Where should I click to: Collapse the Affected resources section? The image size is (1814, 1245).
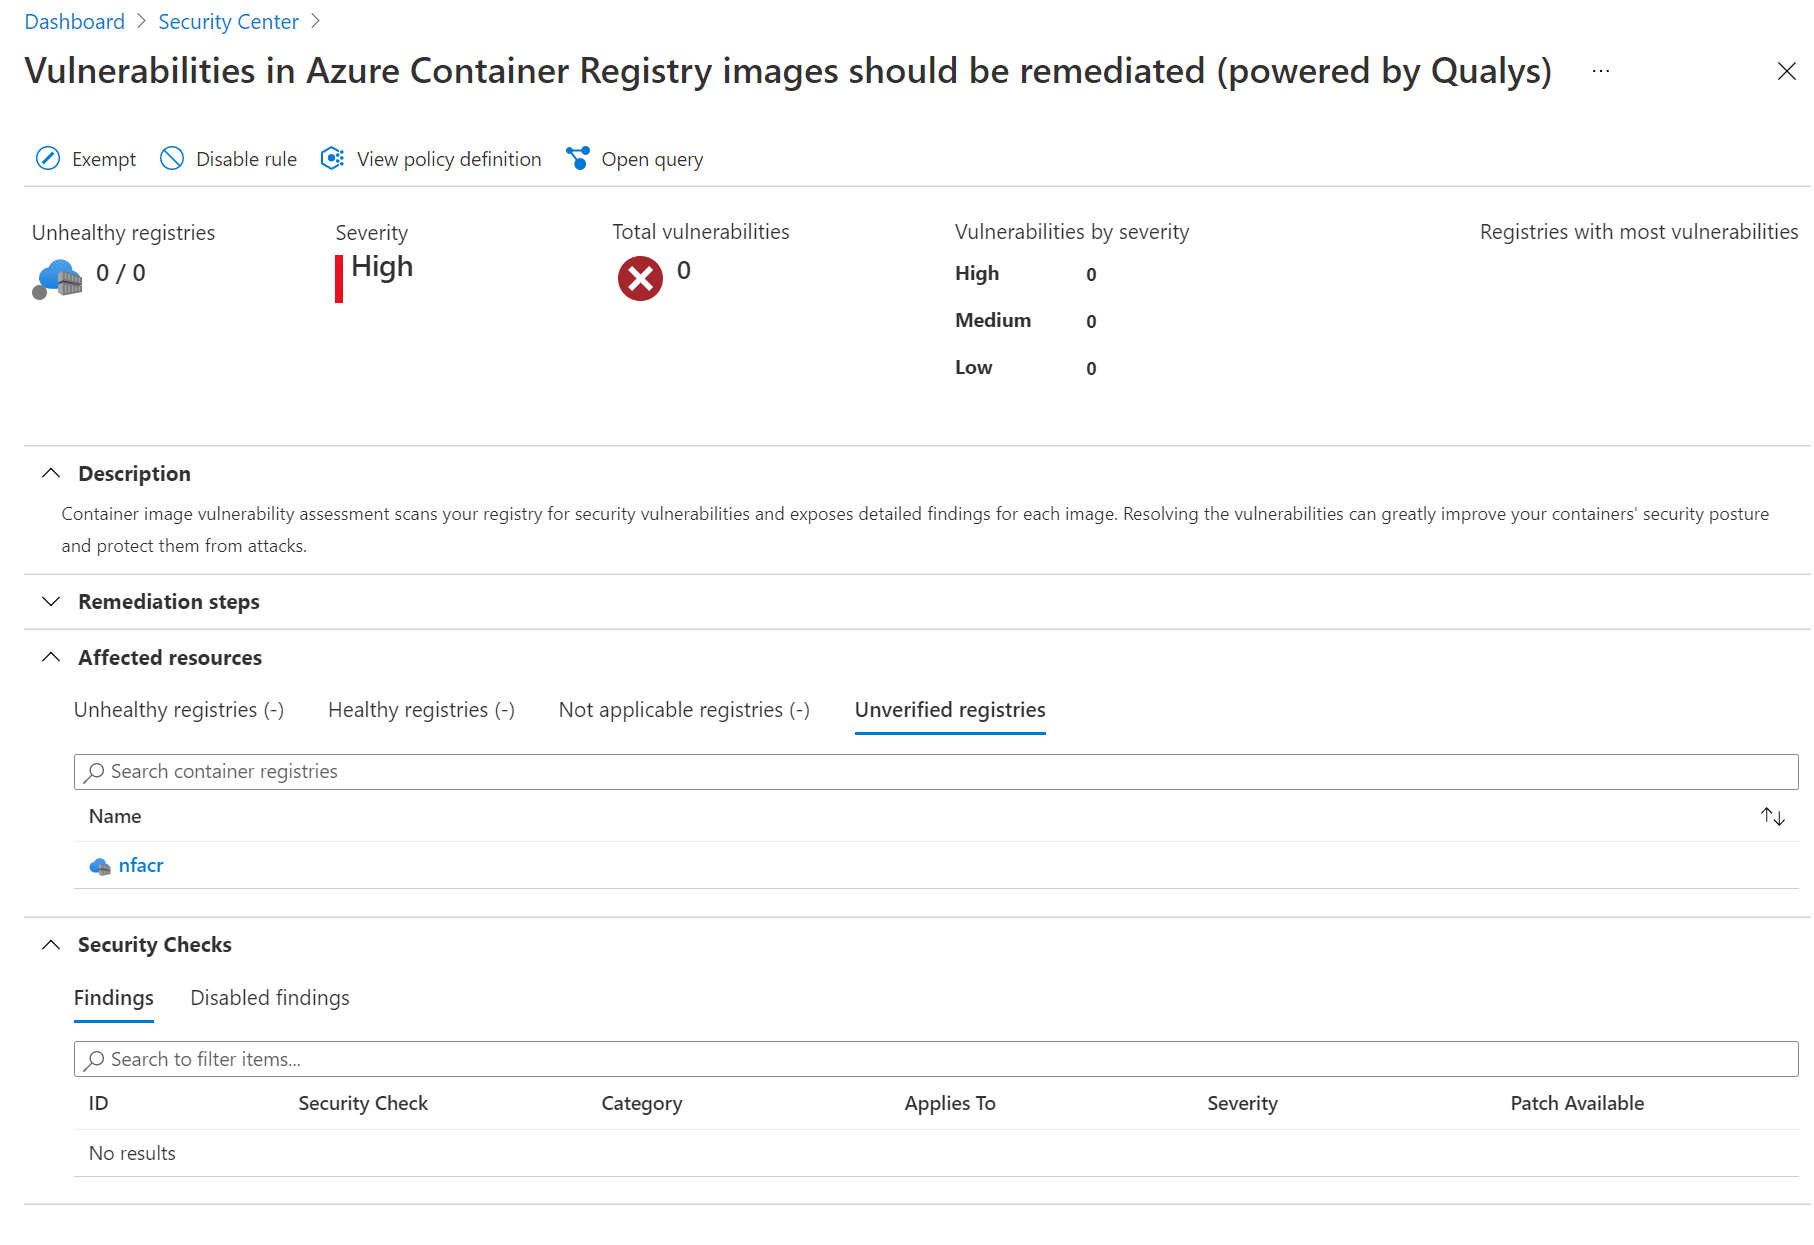tap(51, 657)
